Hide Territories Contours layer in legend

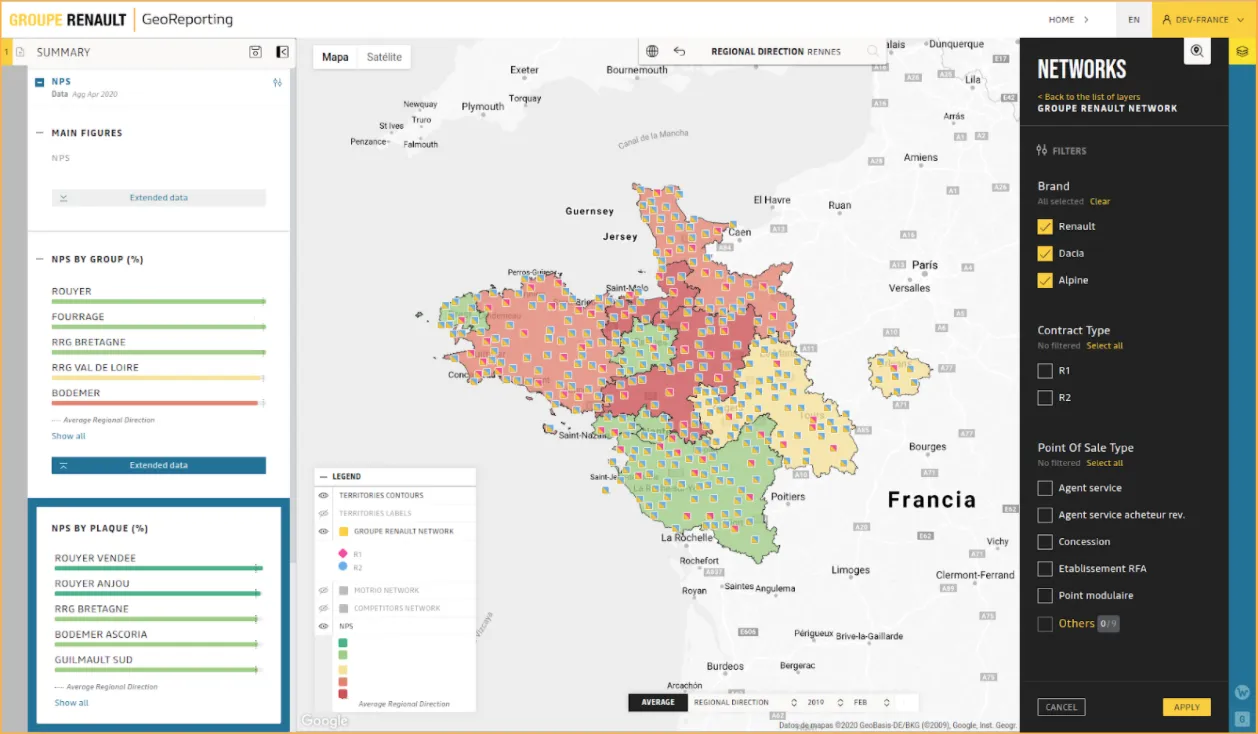(x=324, y=495)
